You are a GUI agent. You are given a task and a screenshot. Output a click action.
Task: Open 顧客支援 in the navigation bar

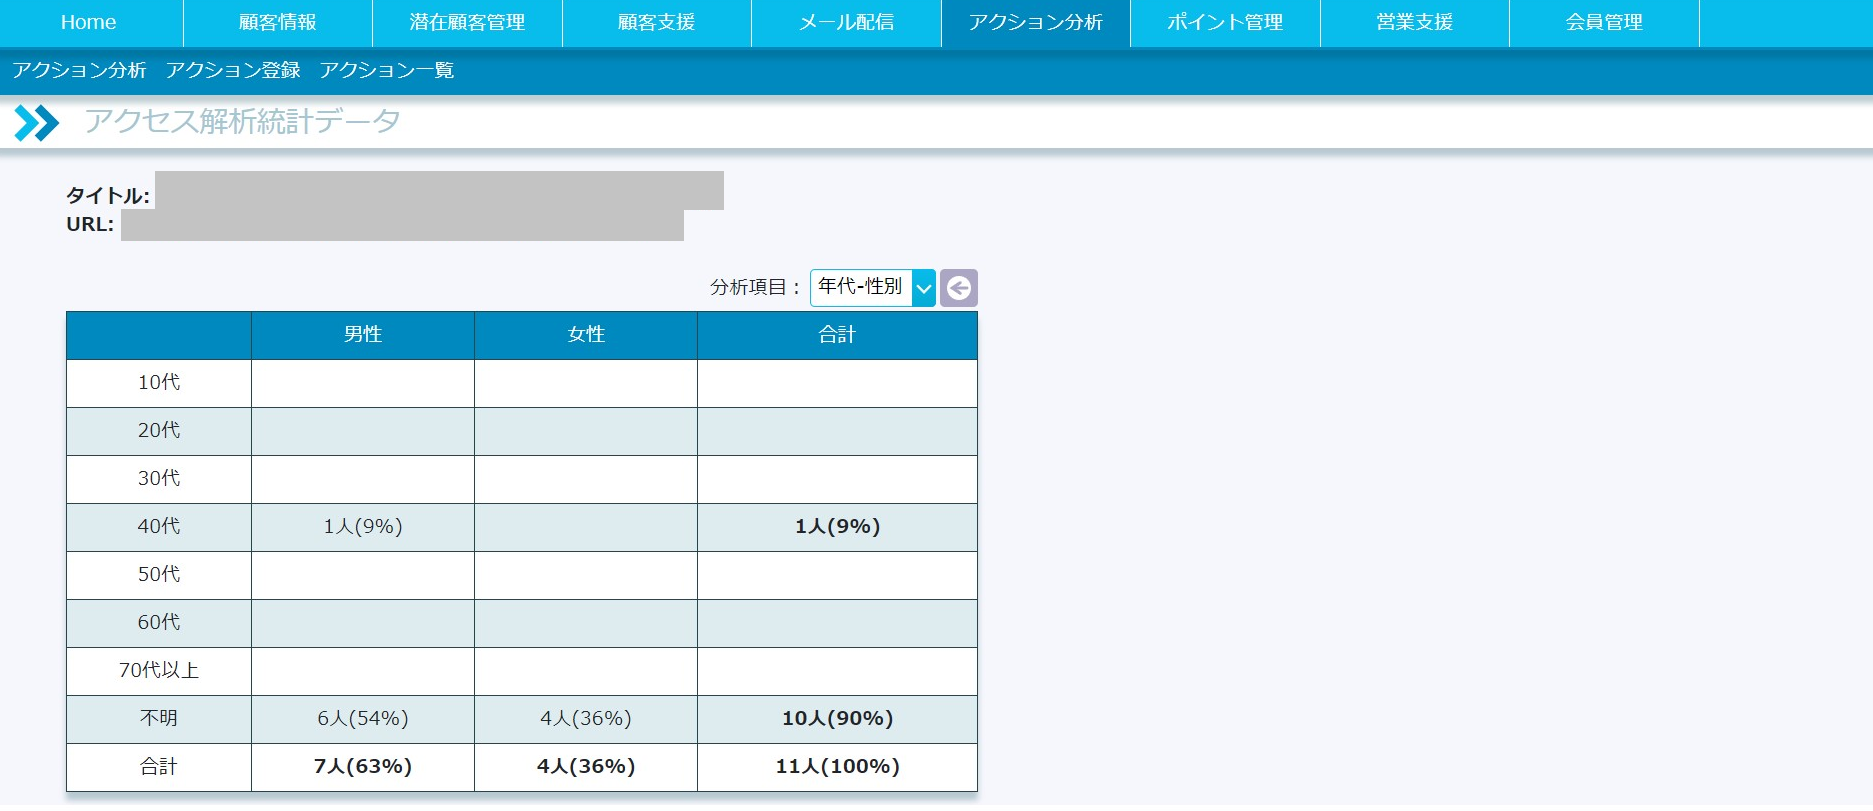(656, 23)
